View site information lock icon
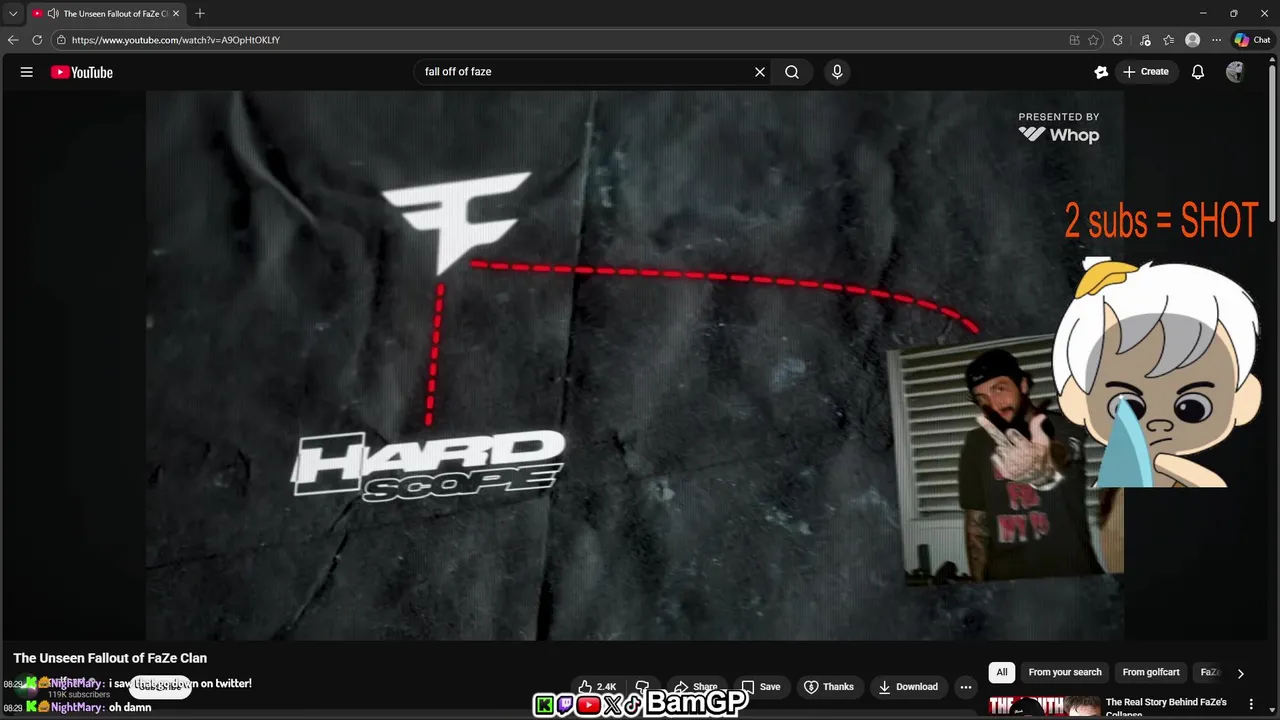The width and height of the screenshot is (1280, 720). tap(61, 40)
